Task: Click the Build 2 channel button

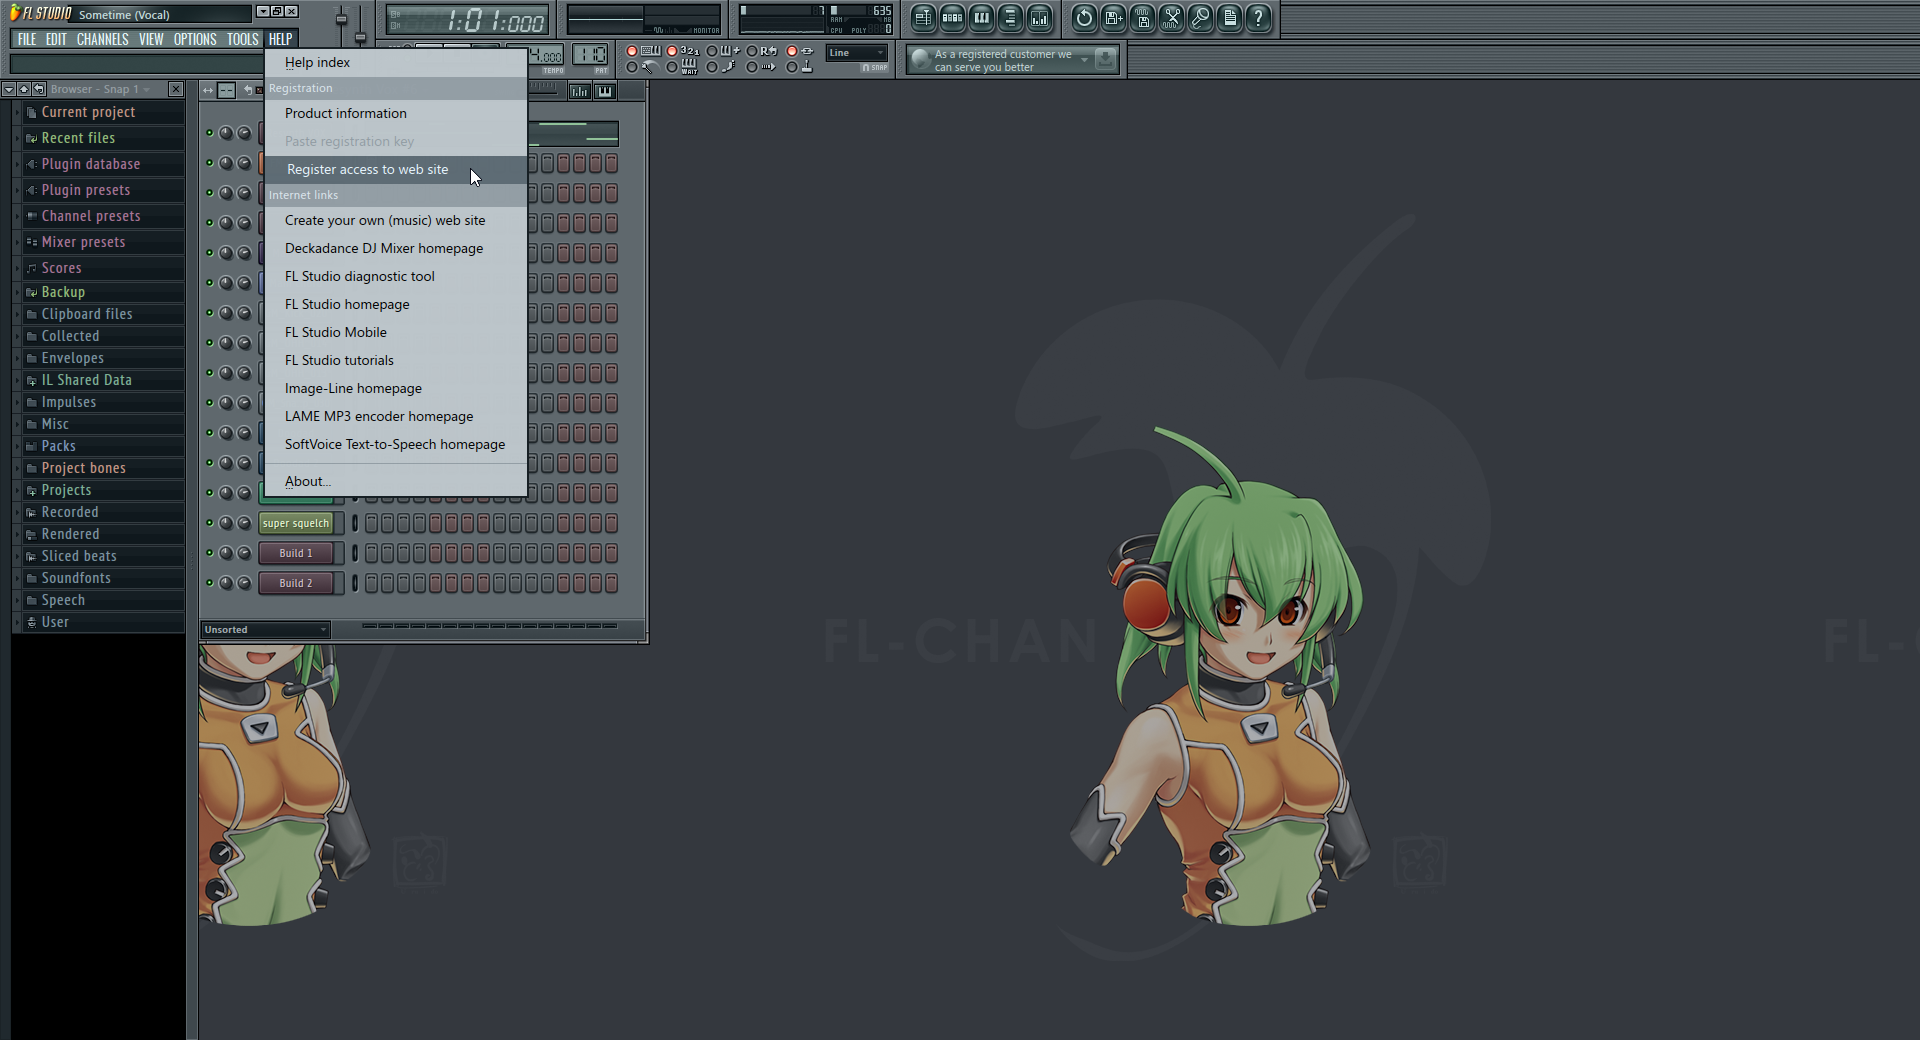Action: [x=296, y=583]
